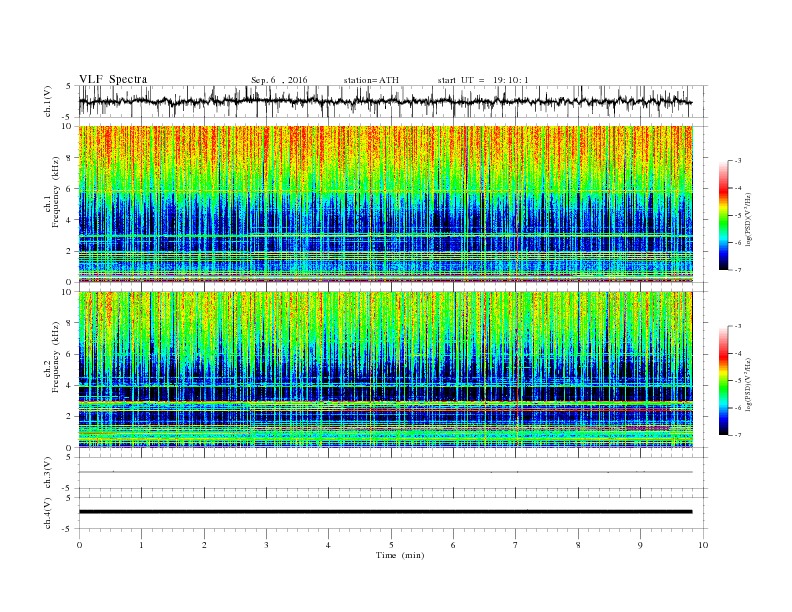The height and width of the screenshot is (612, 792).
Task: Click the ch.2 spectrogram color bar
Action: [x=723, y=380]
